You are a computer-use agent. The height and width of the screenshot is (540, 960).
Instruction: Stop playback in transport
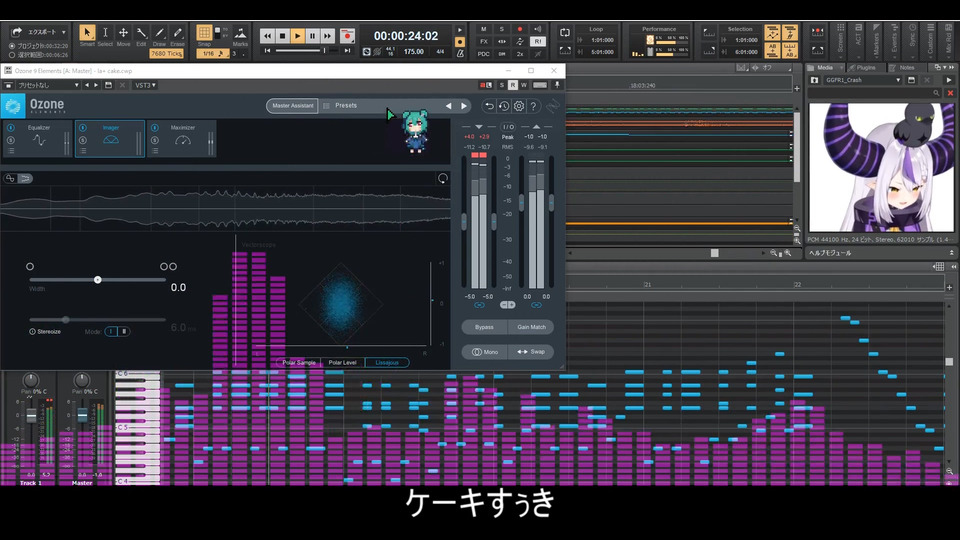pos(282,36)
